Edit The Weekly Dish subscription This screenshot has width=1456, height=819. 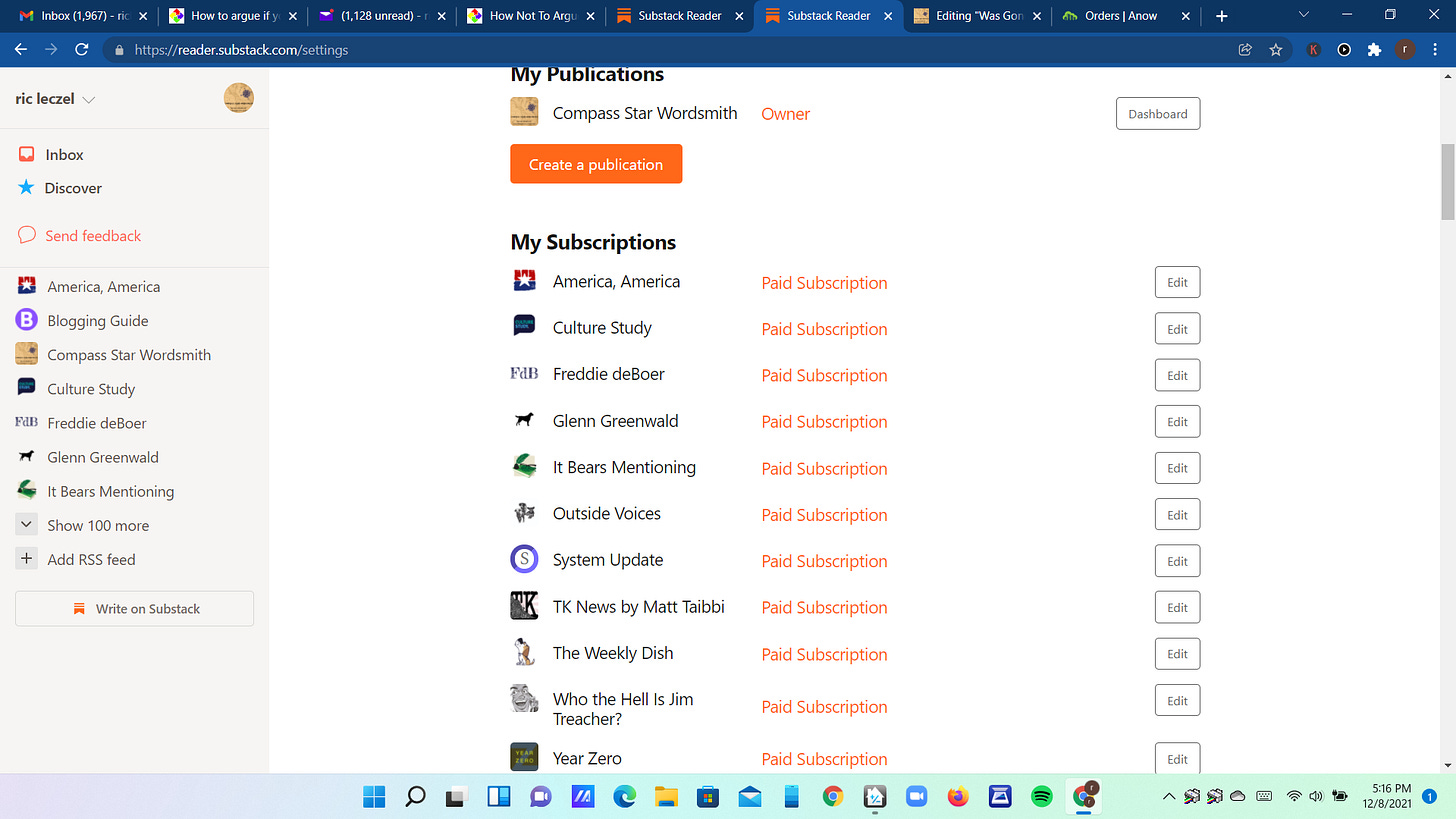pyautogui.click(x=1177, y=654)
